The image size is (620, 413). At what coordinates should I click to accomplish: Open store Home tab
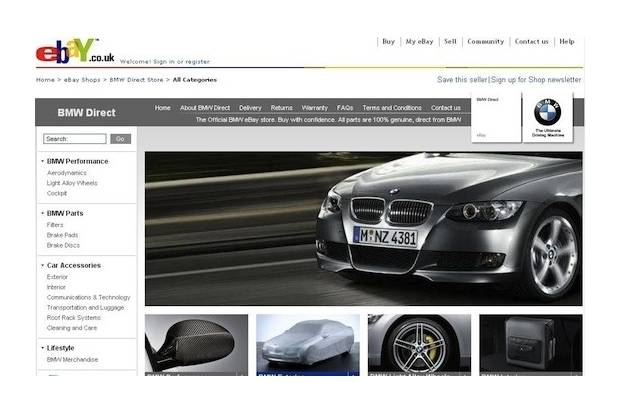pyautogui.click(x=163, y=108)
